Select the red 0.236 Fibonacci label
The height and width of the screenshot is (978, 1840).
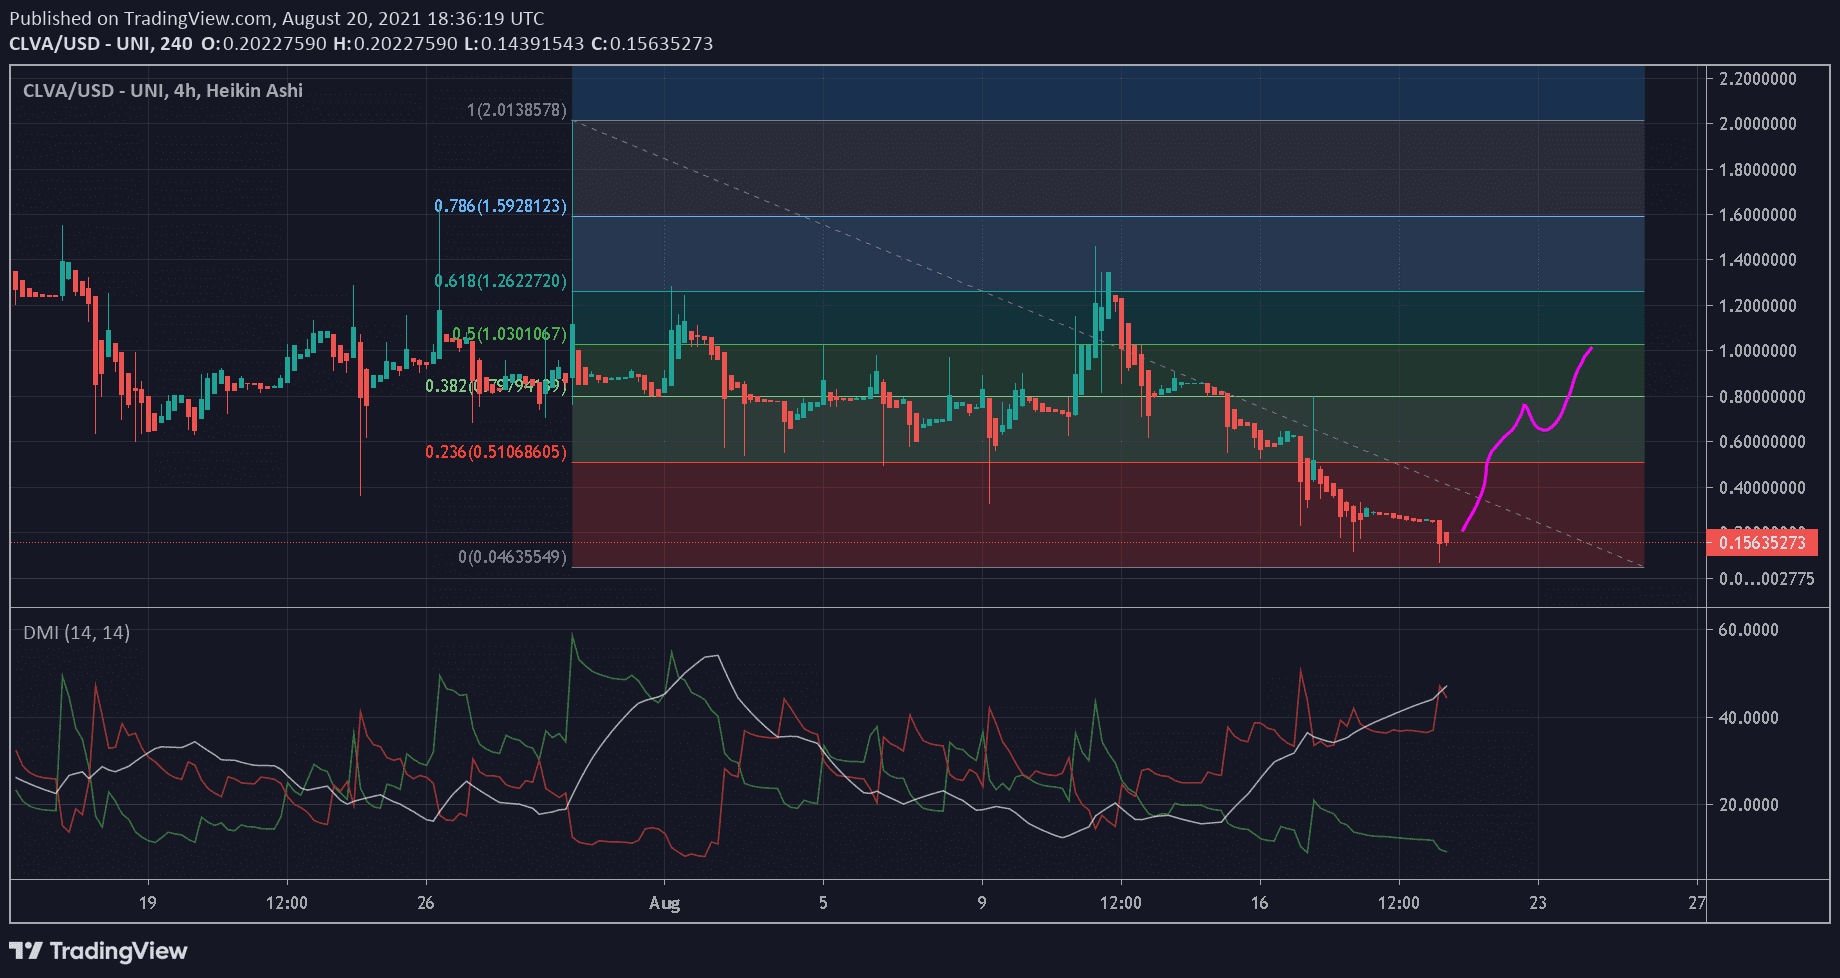click(x=495, y=452)
